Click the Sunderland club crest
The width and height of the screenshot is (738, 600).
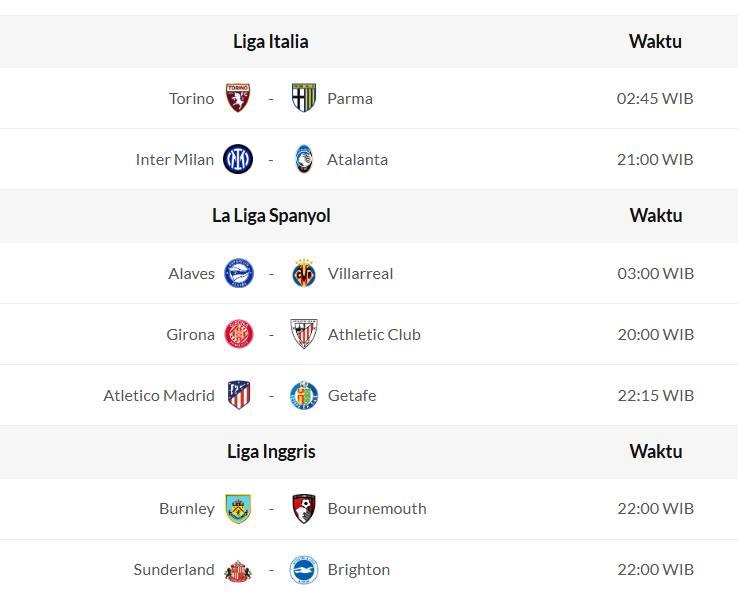[238, 570]
